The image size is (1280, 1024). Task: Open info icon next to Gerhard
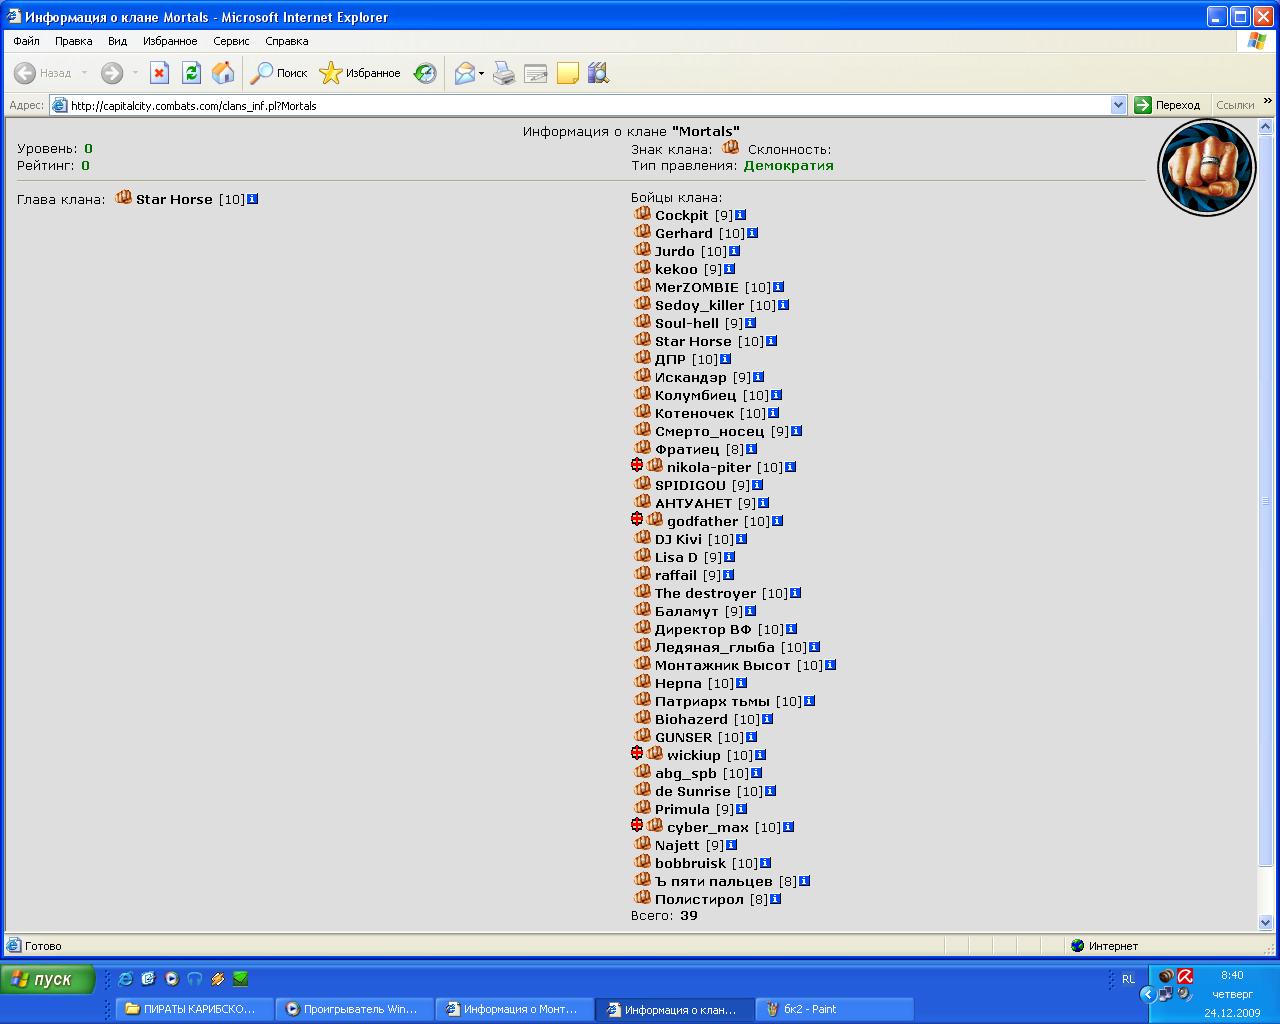[x=753, y=233]
